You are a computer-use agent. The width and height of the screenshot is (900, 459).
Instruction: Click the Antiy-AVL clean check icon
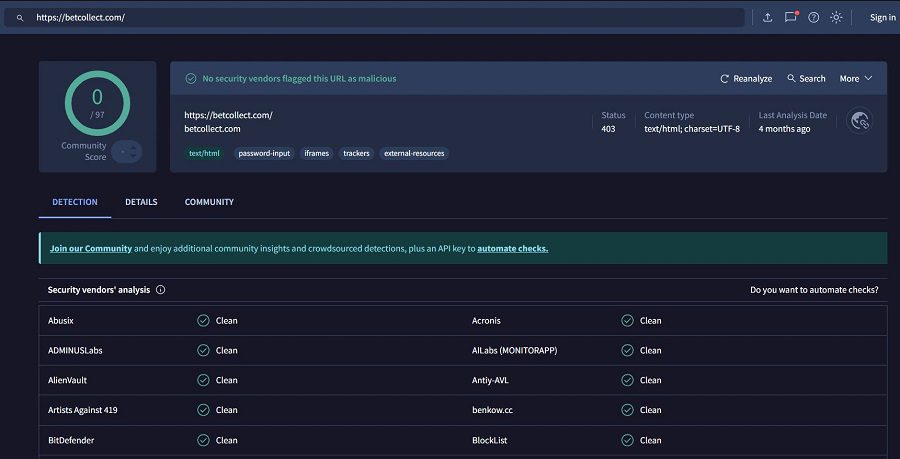pyautogui.click(x=627, y=380)
